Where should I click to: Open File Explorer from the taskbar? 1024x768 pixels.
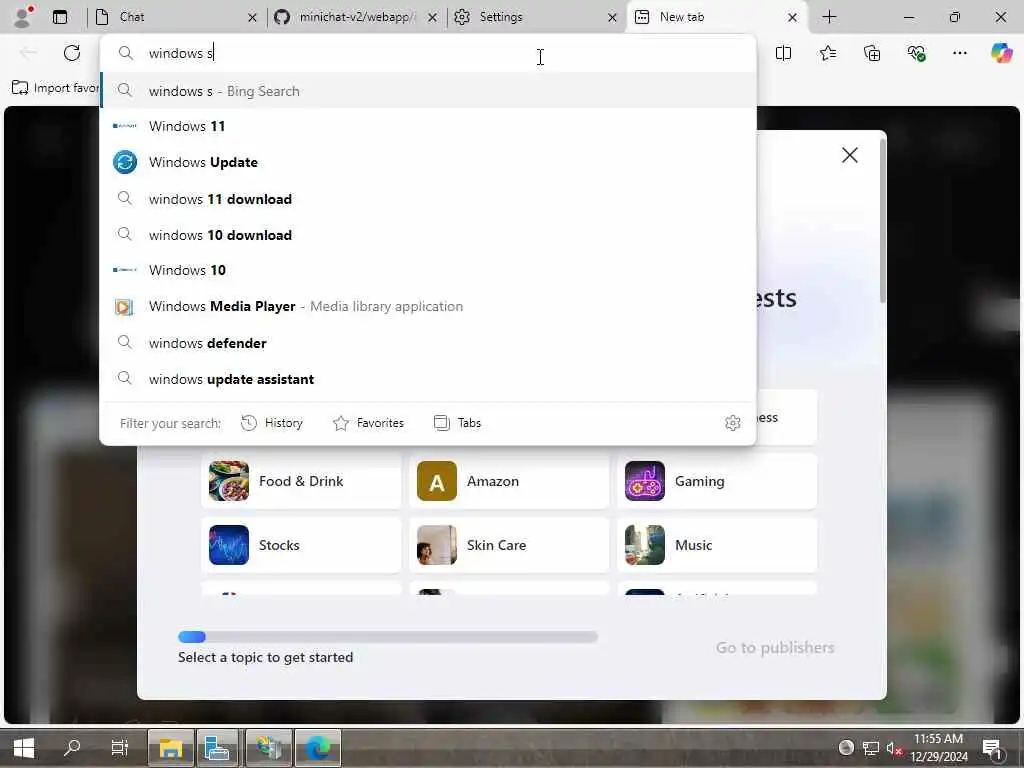tap(170, 748)
